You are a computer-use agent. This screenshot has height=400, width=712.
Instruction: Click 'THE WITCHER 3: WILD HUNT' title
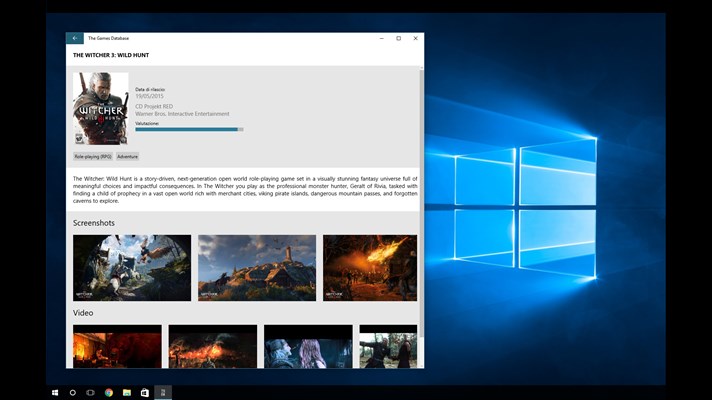[111, 55]
